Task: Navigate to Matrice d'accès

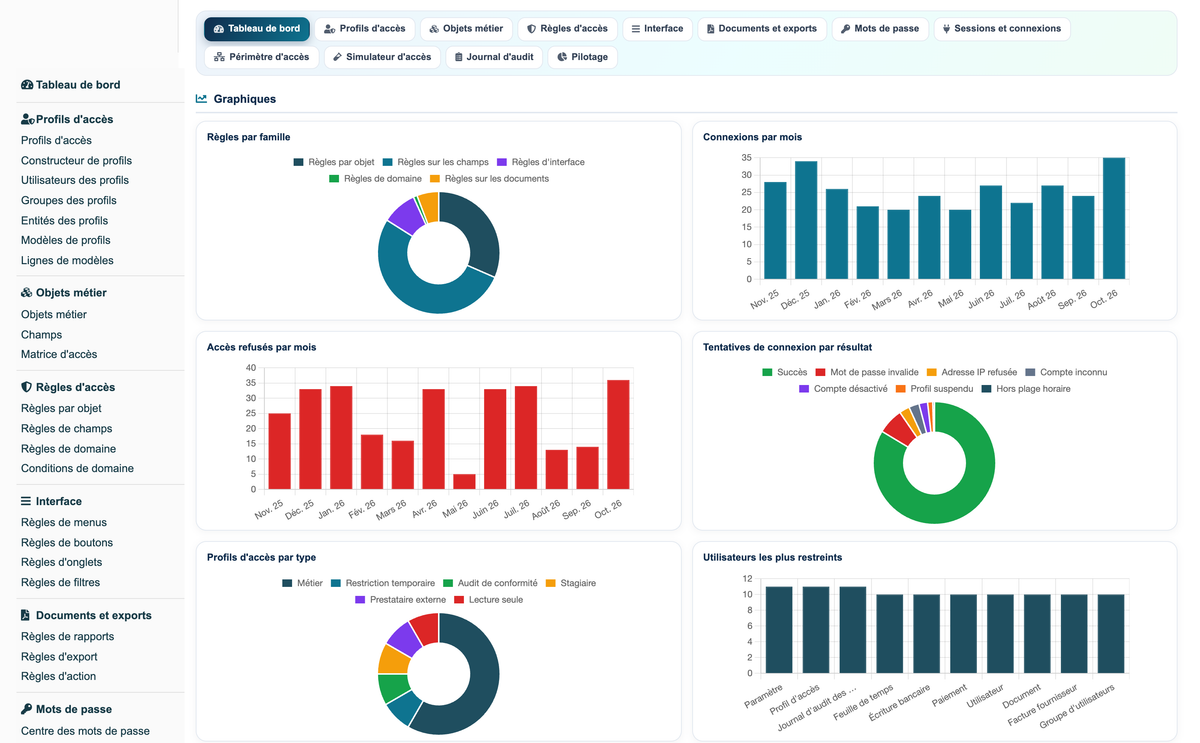Action: tap(59, 355)
